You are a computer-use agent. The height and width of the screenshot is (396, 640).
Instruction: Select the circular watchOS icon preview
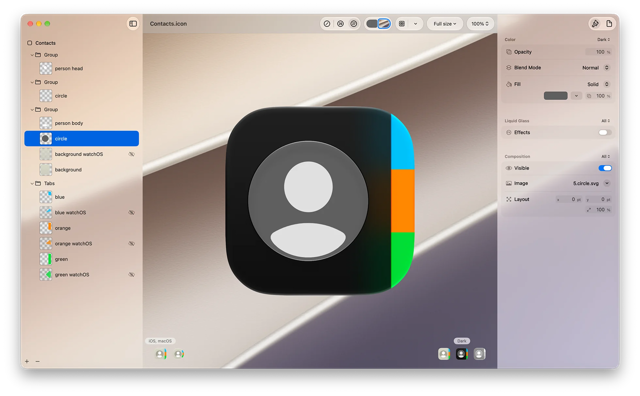179,354
